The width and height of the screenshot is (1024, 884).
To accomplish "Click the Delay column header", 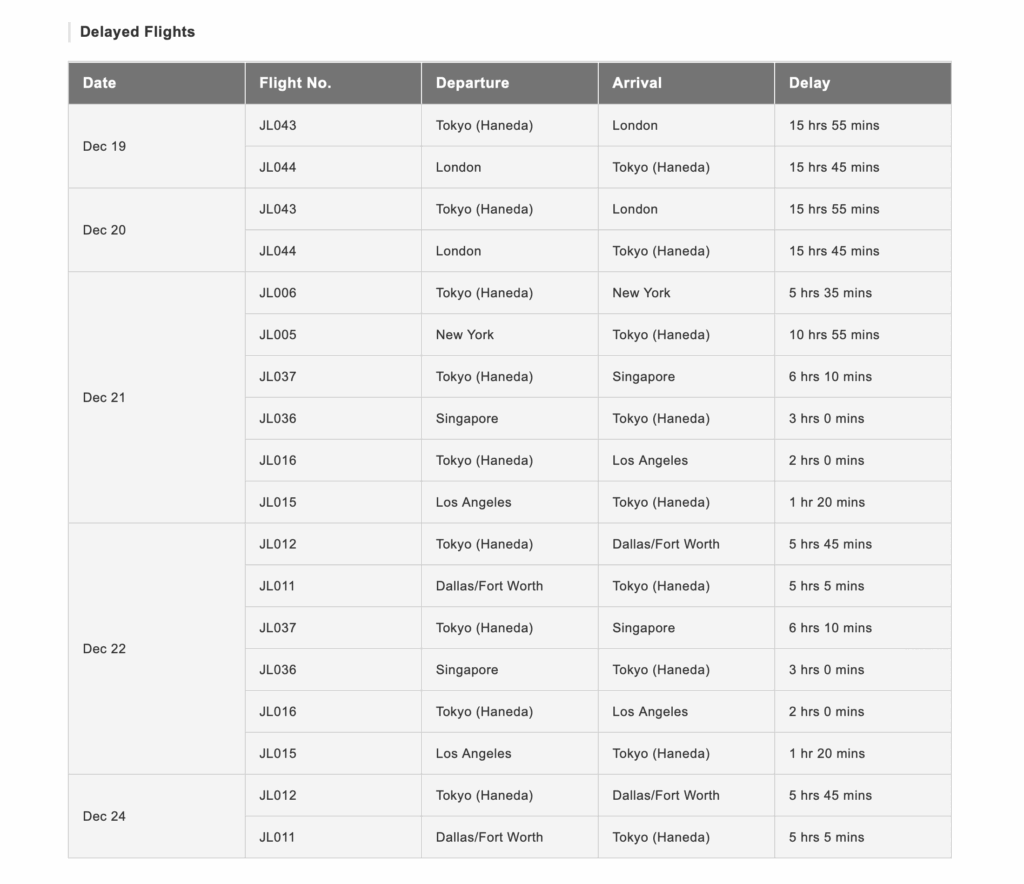I will click(x=809, y=83).
